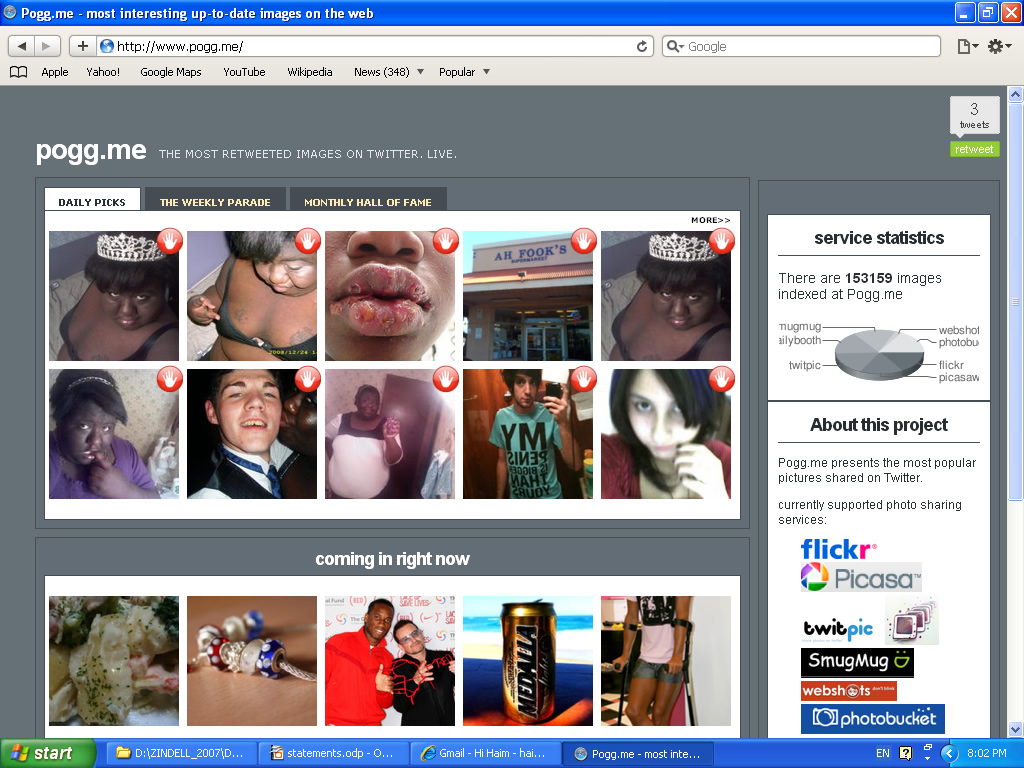Switch to the D:\ZINDELL_2007 folder taskbar window
This screenshot has height=768, width=1024.
click(180, 754)
